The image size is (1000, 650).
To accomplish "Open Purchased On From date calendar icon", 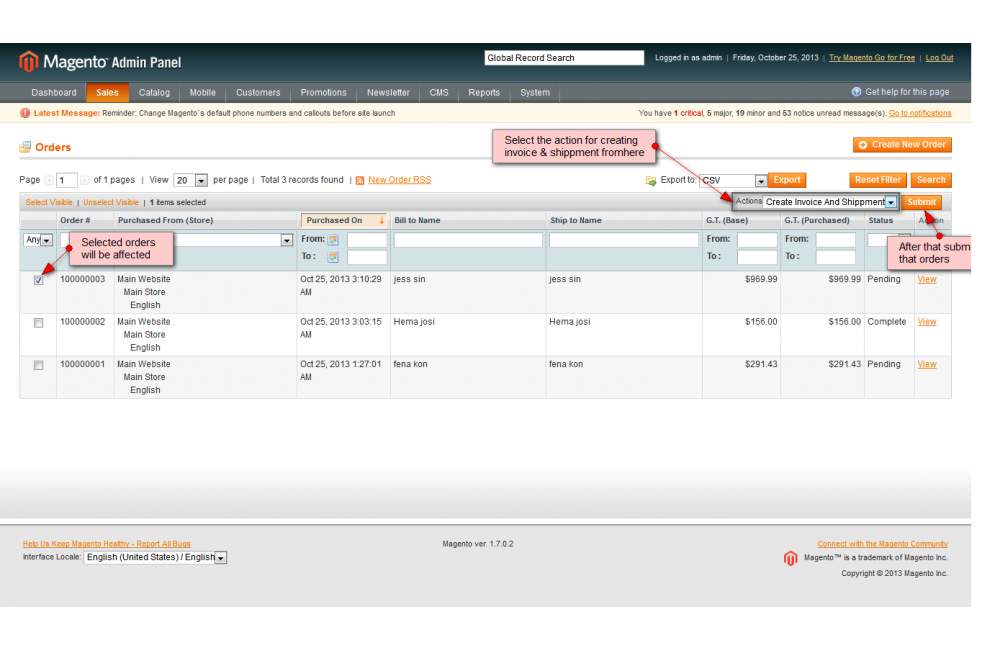I will point(333,240).
